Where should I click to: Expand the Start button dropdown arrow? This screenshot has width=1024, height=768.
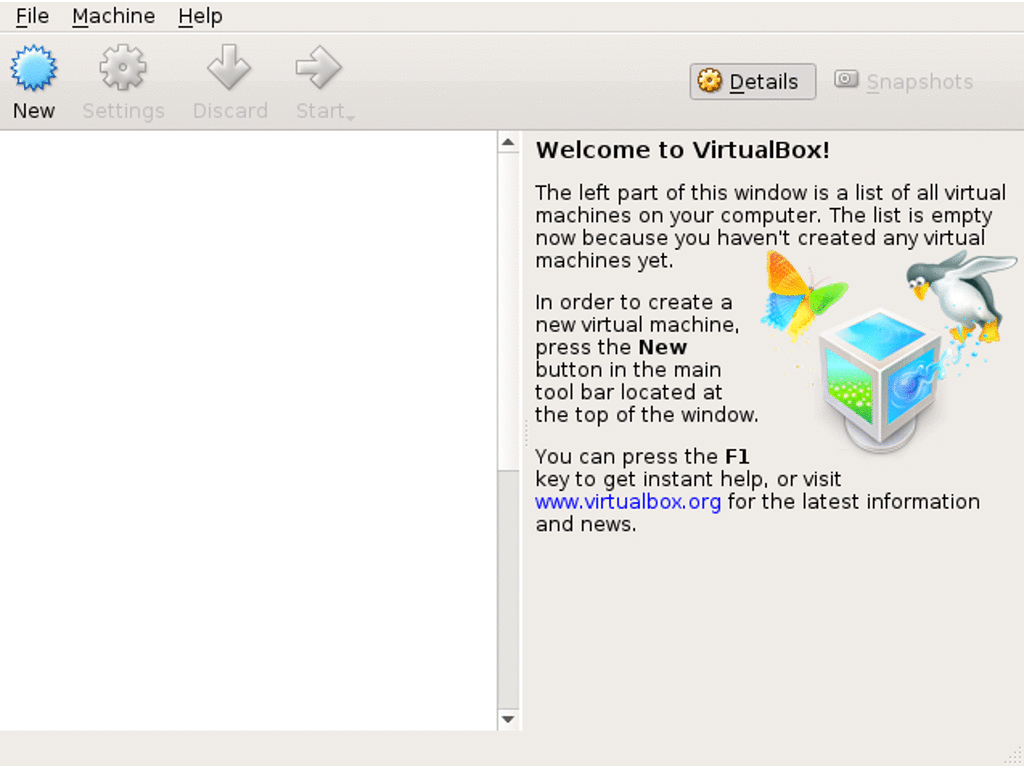351,118
